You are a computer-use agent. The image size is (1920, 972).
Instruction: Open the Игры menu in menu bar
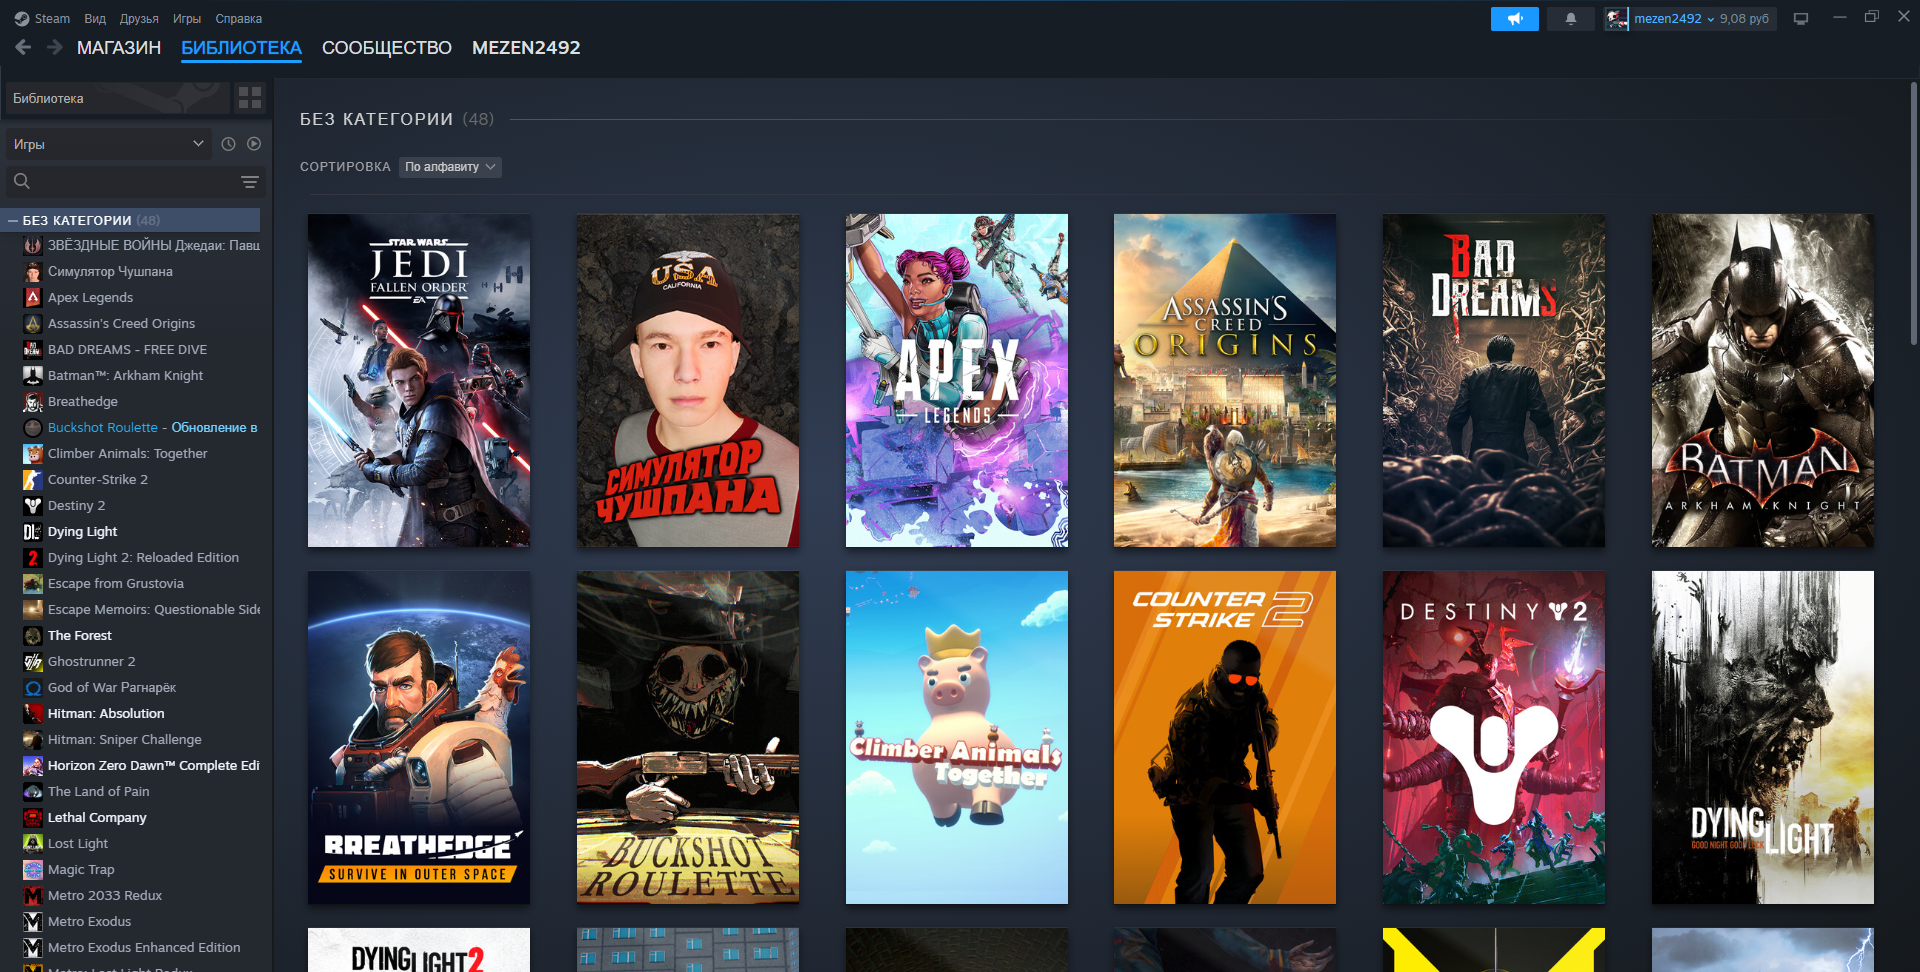187,19
